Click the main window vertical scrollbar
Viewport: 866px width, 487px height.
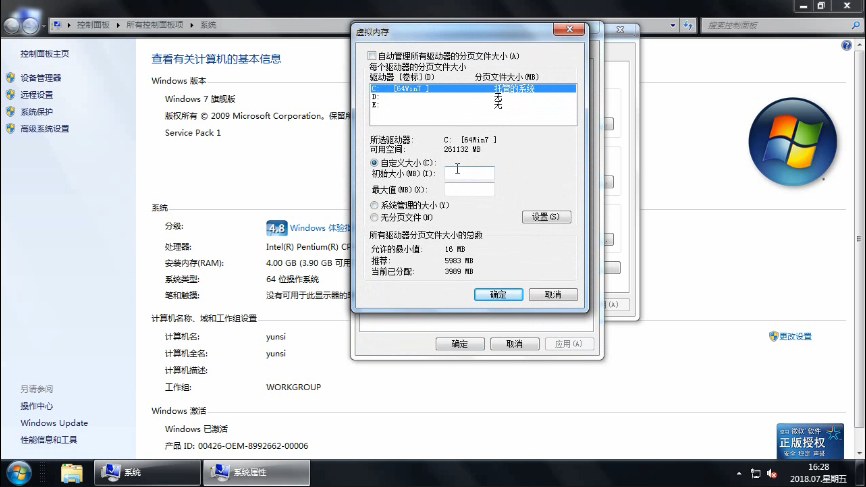(x=858, y=237)
